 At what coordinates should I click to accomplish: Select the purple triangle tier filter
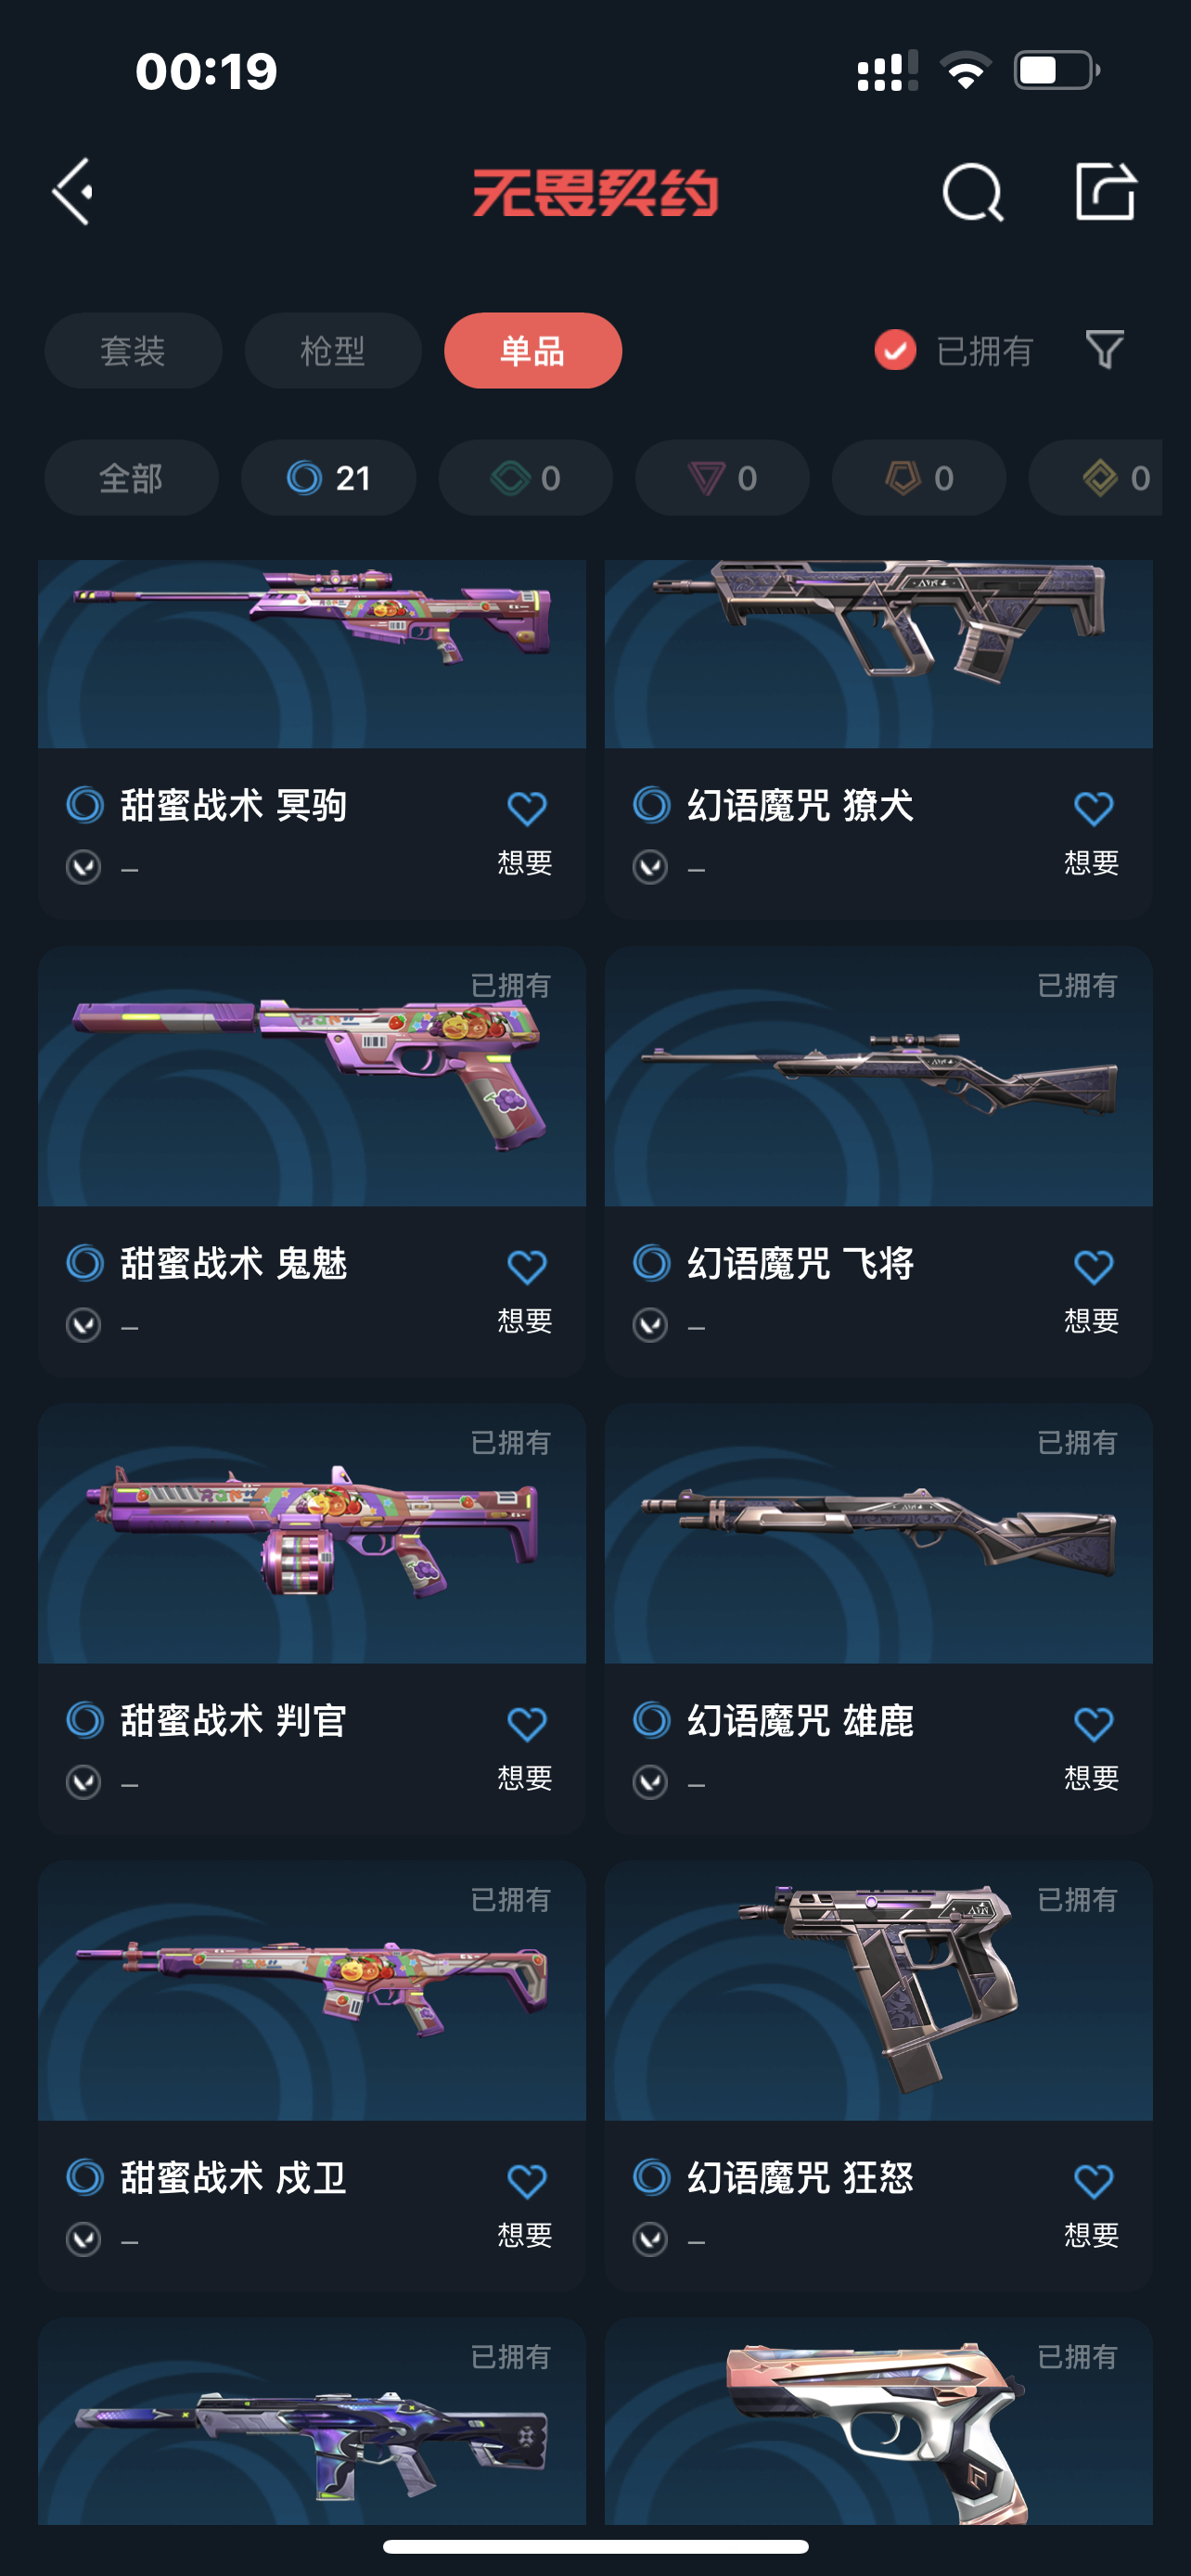(722, 478)
